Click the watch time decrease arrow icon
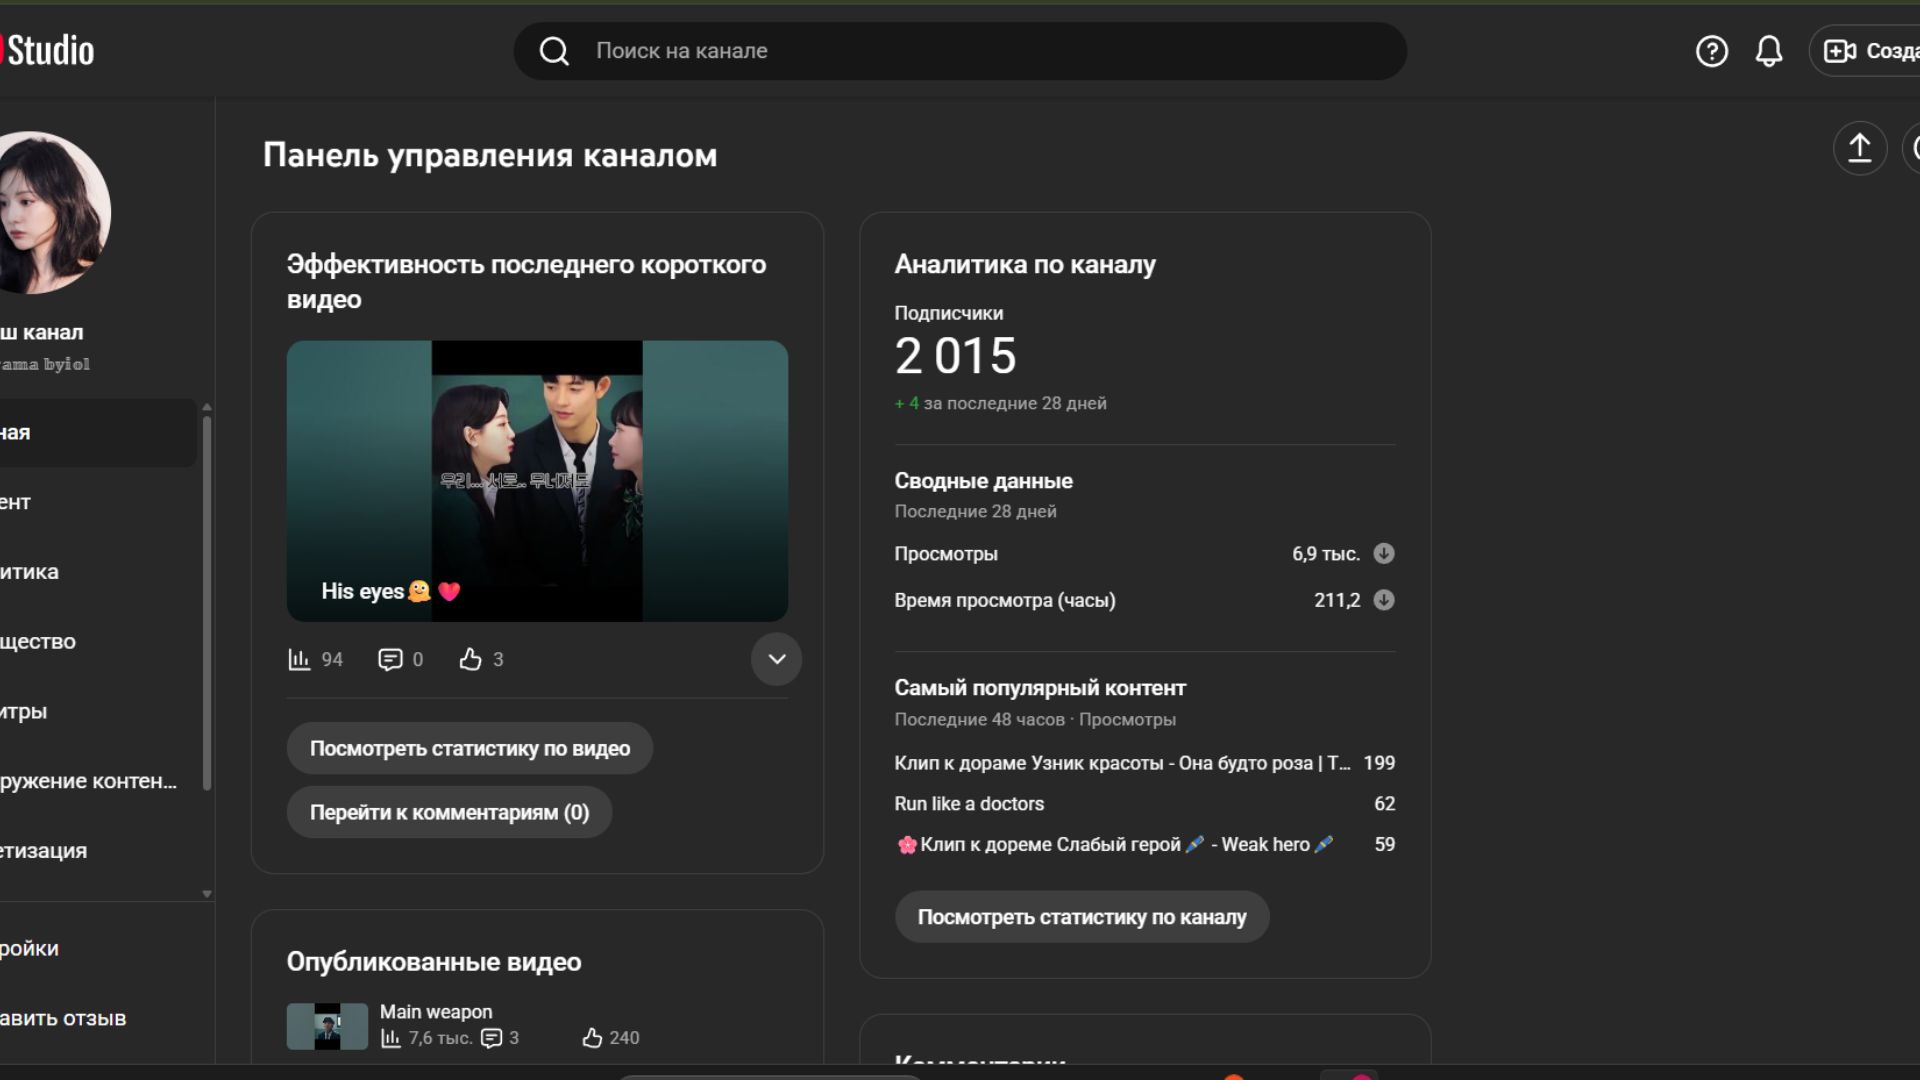The image size is (1920, 1080). tap(1383, 600)
